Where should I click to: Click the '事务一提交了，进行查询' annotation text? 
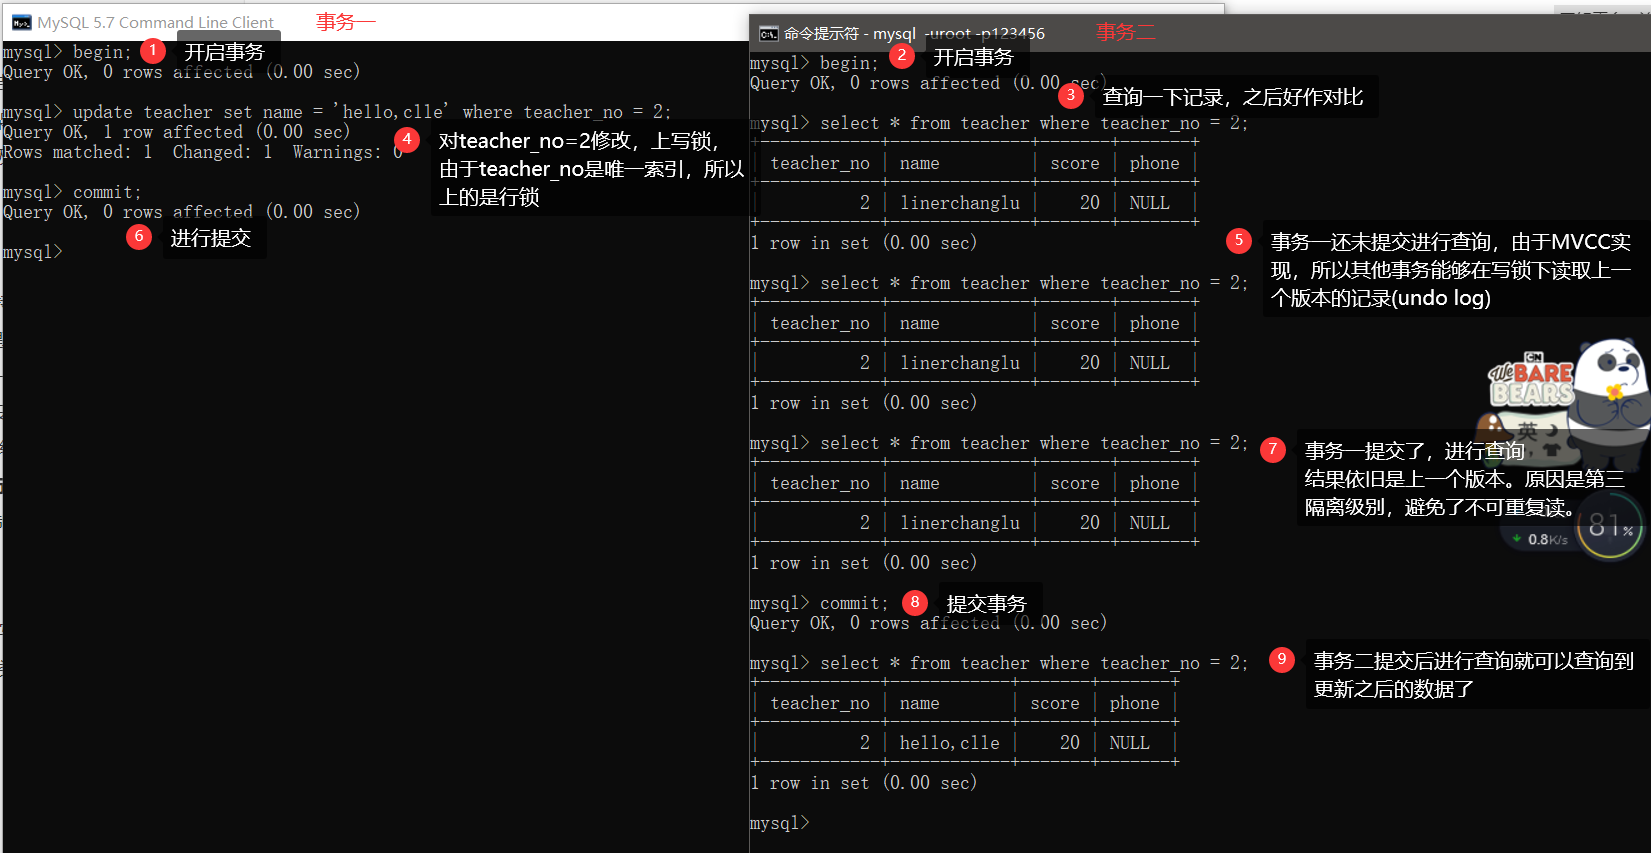click(x=1465, y=479)
